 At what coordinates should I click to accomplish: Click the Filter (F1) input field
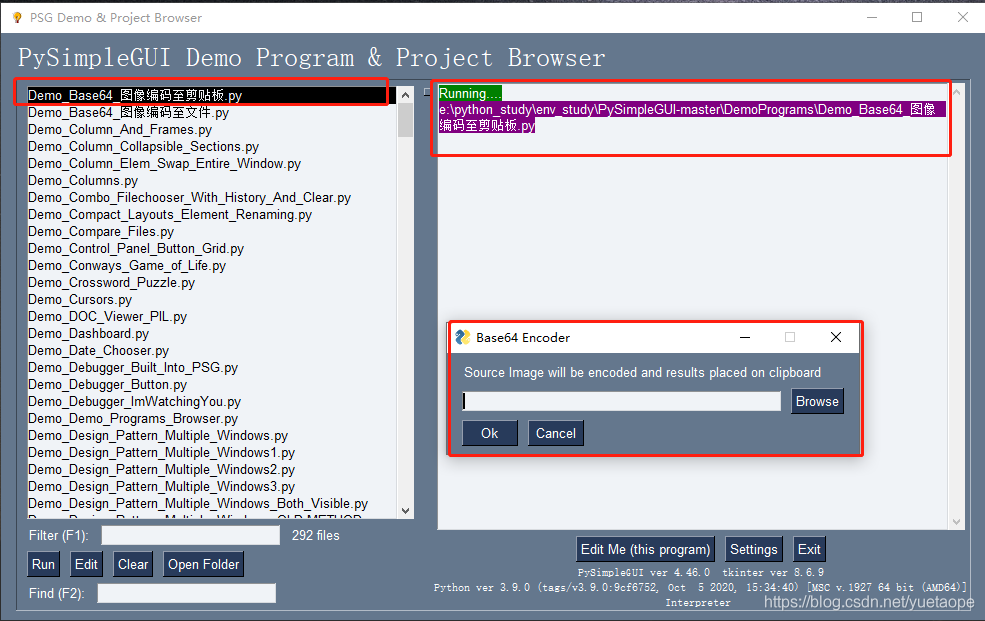pos(191,535)
